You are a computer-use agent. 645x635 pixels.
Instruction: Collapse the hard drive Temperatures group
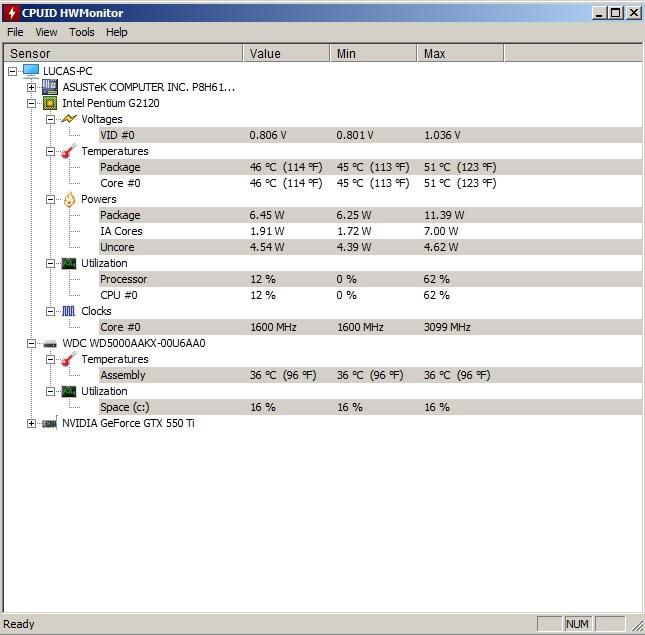50,359
